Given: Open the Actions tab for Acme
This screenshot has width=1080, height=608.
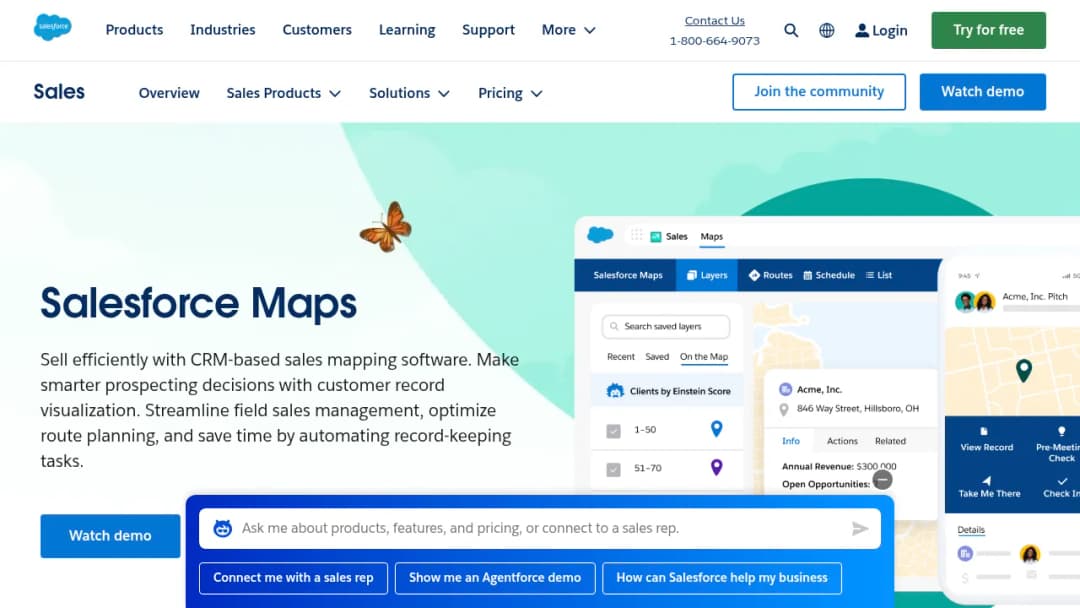Looking at the screenshot, I should point(842,441).
